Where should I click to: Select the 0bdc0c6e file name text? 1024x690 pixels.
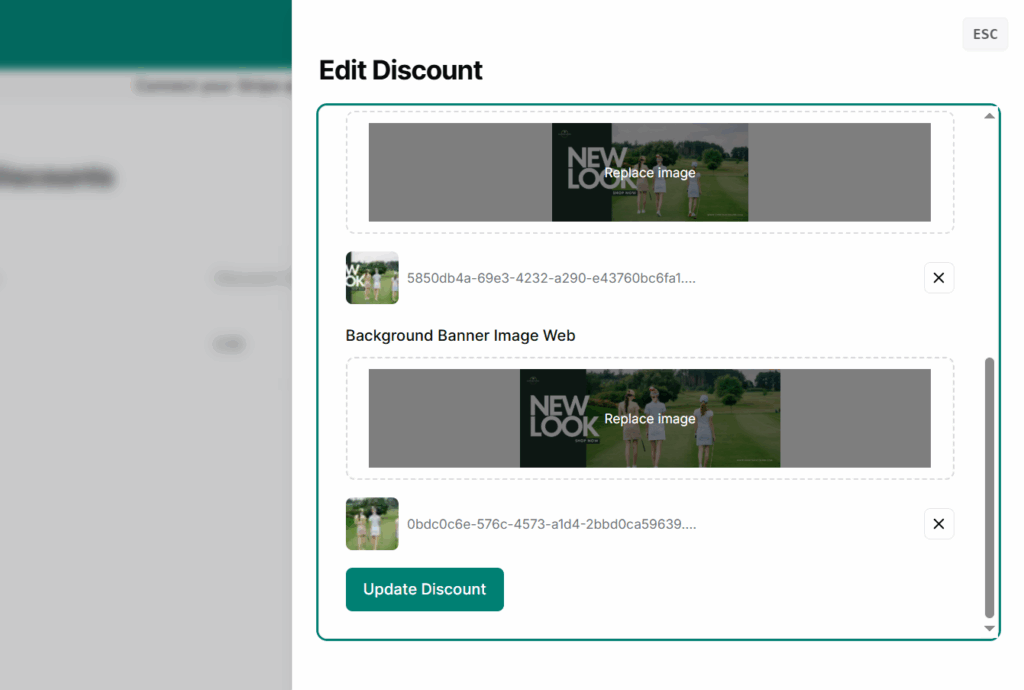coord(551,524)
